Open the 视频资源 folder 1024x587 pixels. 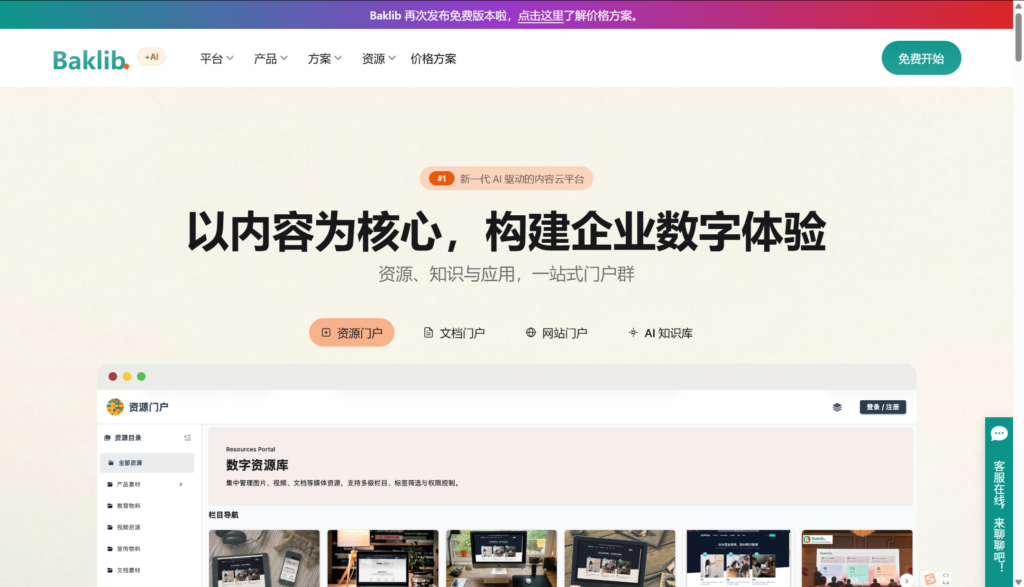128,528
